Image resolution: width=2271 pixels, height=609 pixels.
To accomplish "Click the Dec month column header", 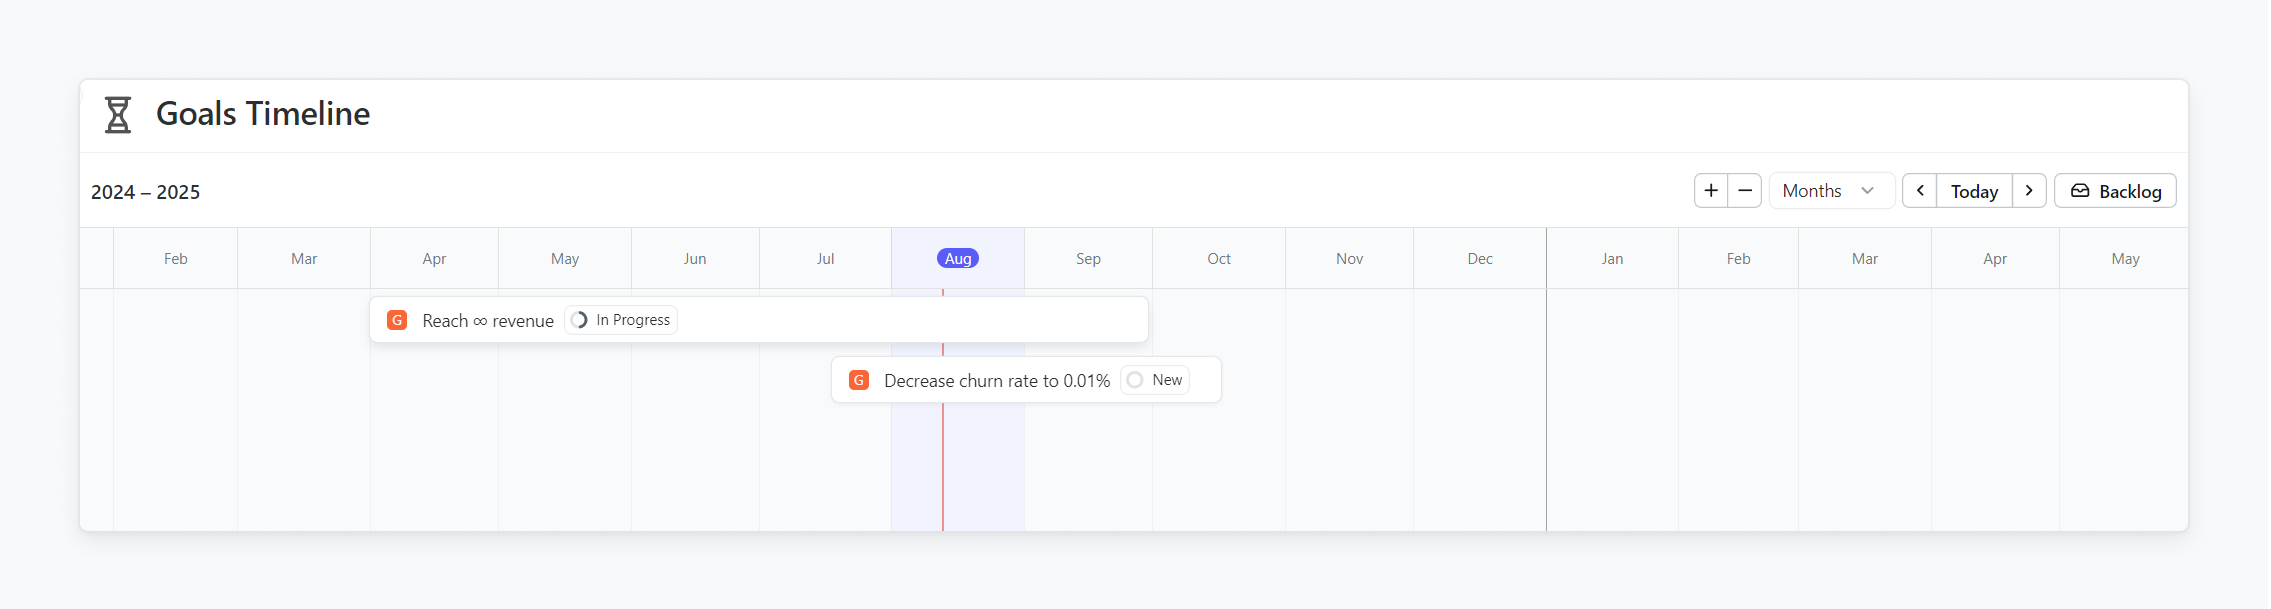I will tap(1480, 259).
